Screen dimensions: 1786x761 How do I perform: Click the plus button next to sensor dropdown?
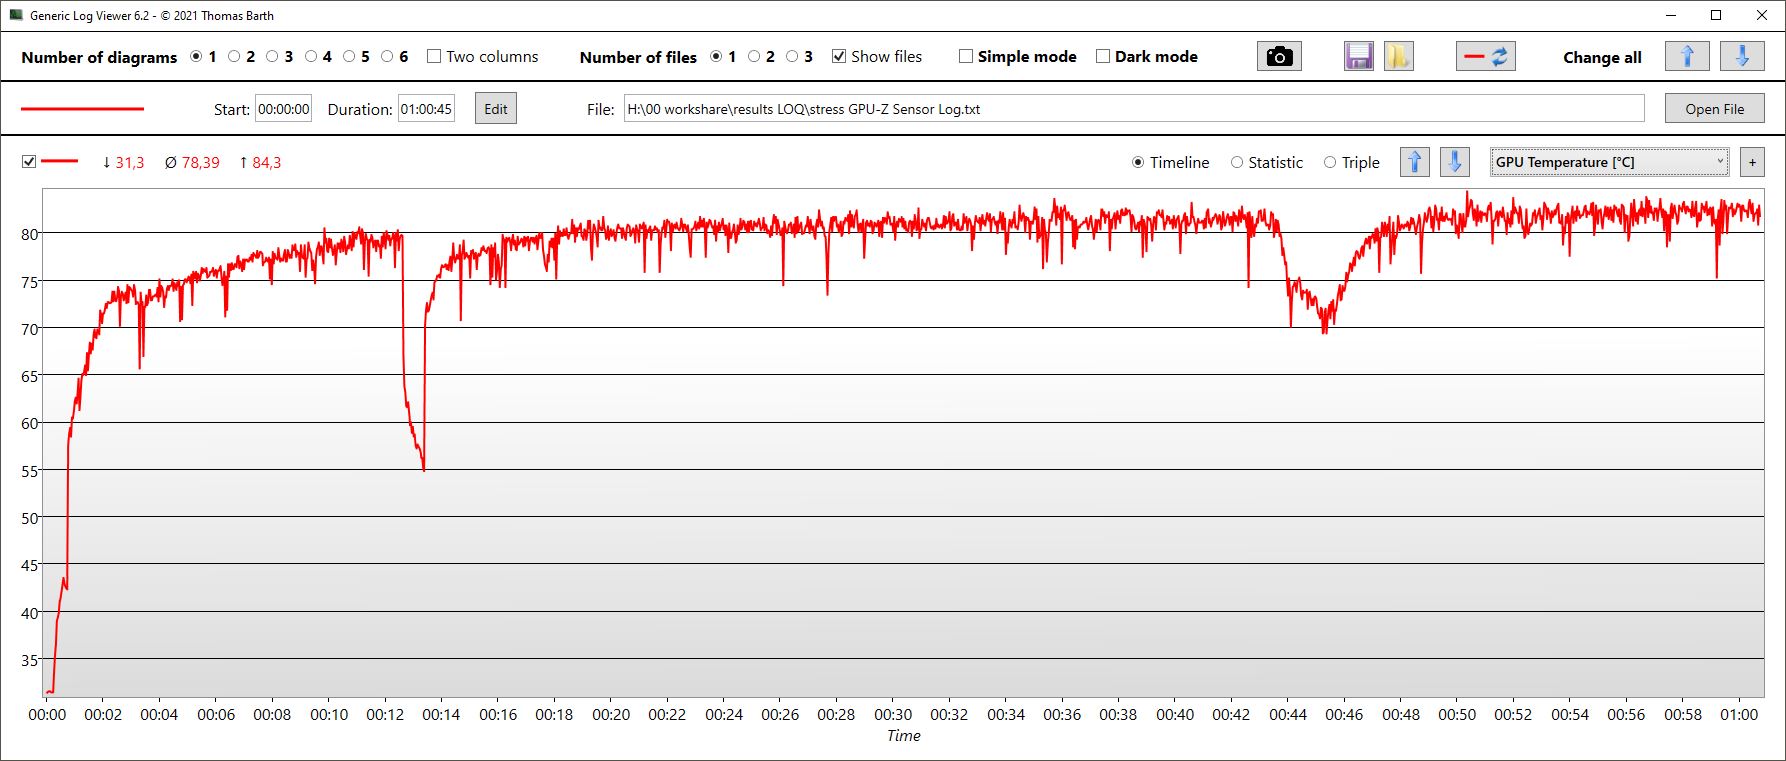coord(1752,162)
